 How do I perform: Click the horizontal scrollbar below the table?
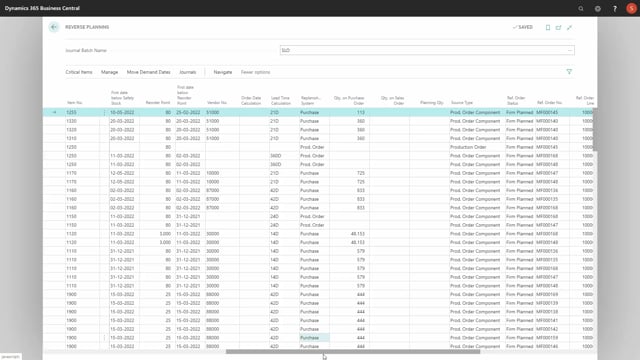[x=353, y=351]
